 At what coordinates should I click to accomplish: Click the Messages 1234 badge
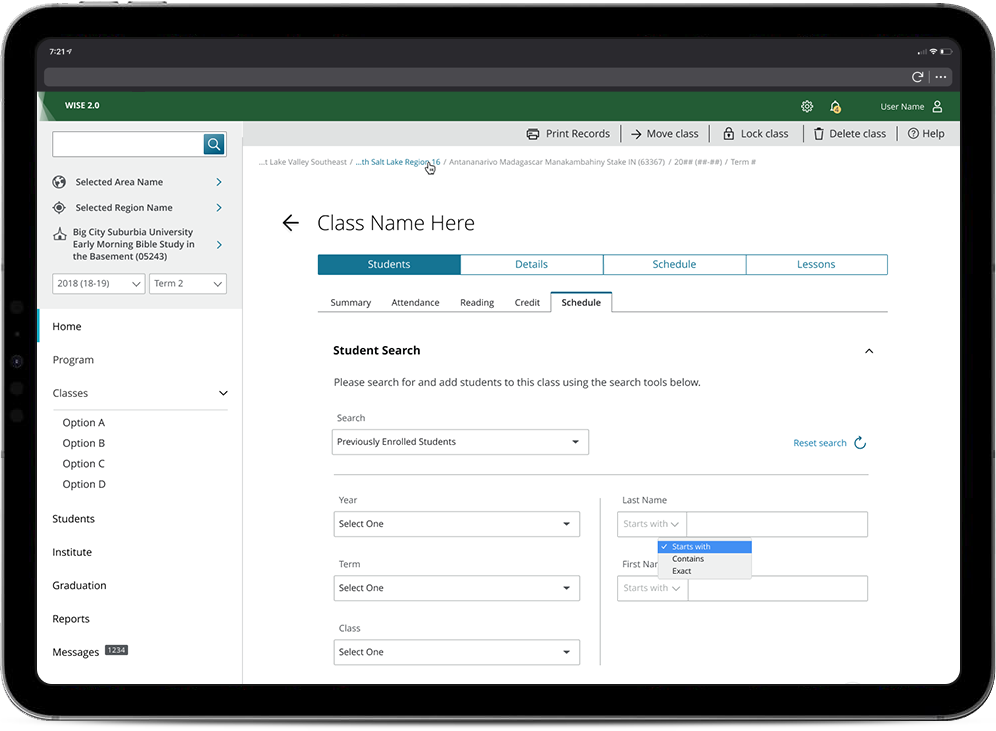[x=116, y=650]
